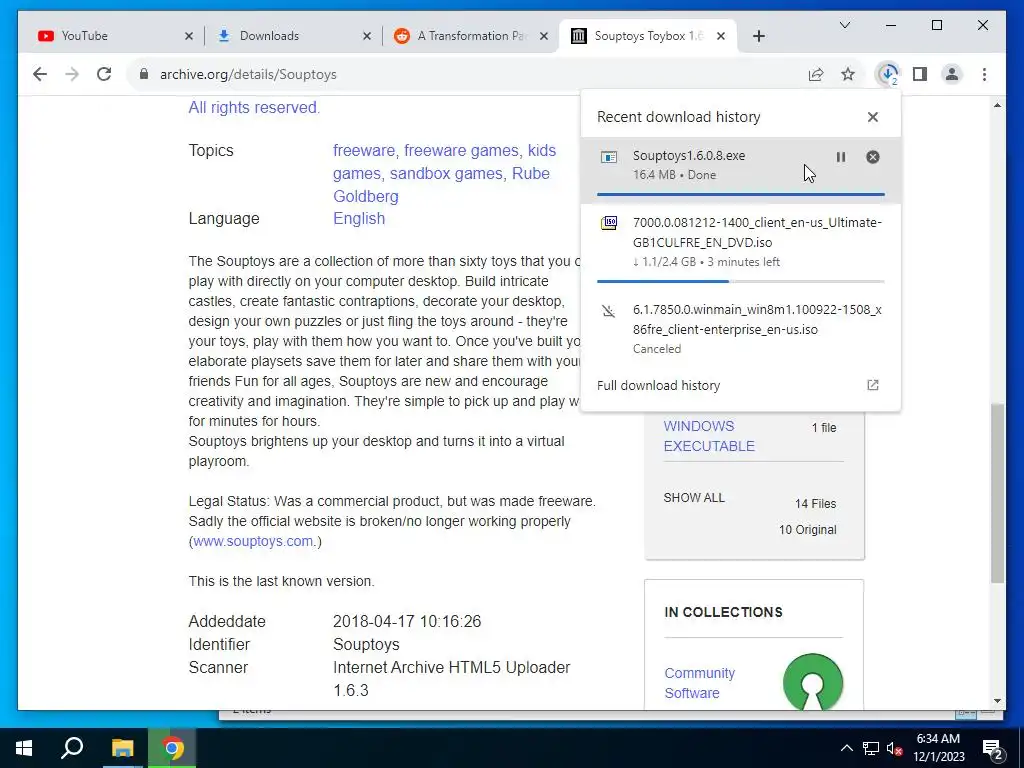The width and height of the screenshot is (1024, 768).
Task: Click the canceled download icon for 6.1.7850.0 ISO
Action: pyautogui.click(x=609, y=311)
